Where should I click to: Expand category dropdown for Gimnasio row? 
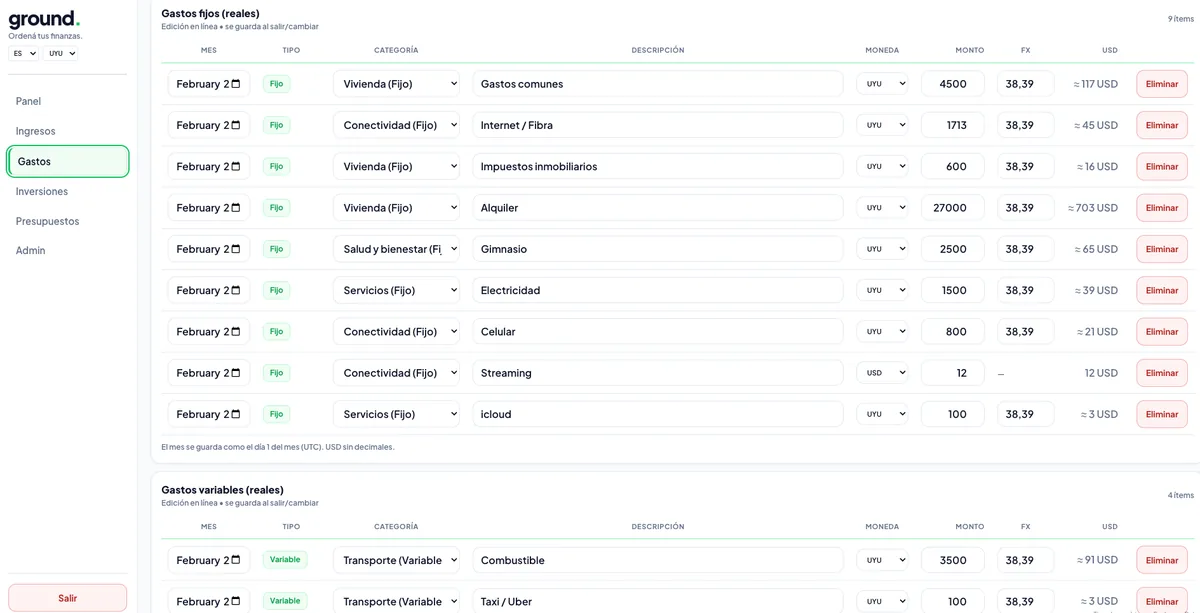click(396, 249)
